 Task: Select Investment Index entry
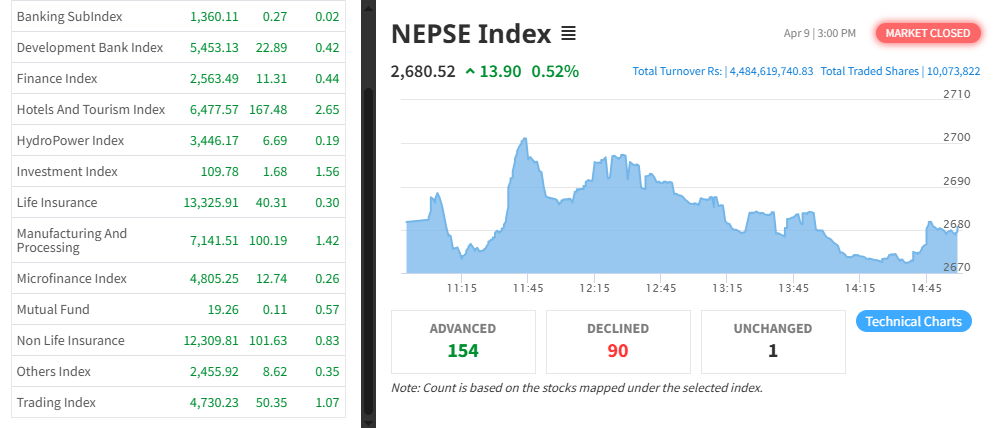[x=67, y=171]
